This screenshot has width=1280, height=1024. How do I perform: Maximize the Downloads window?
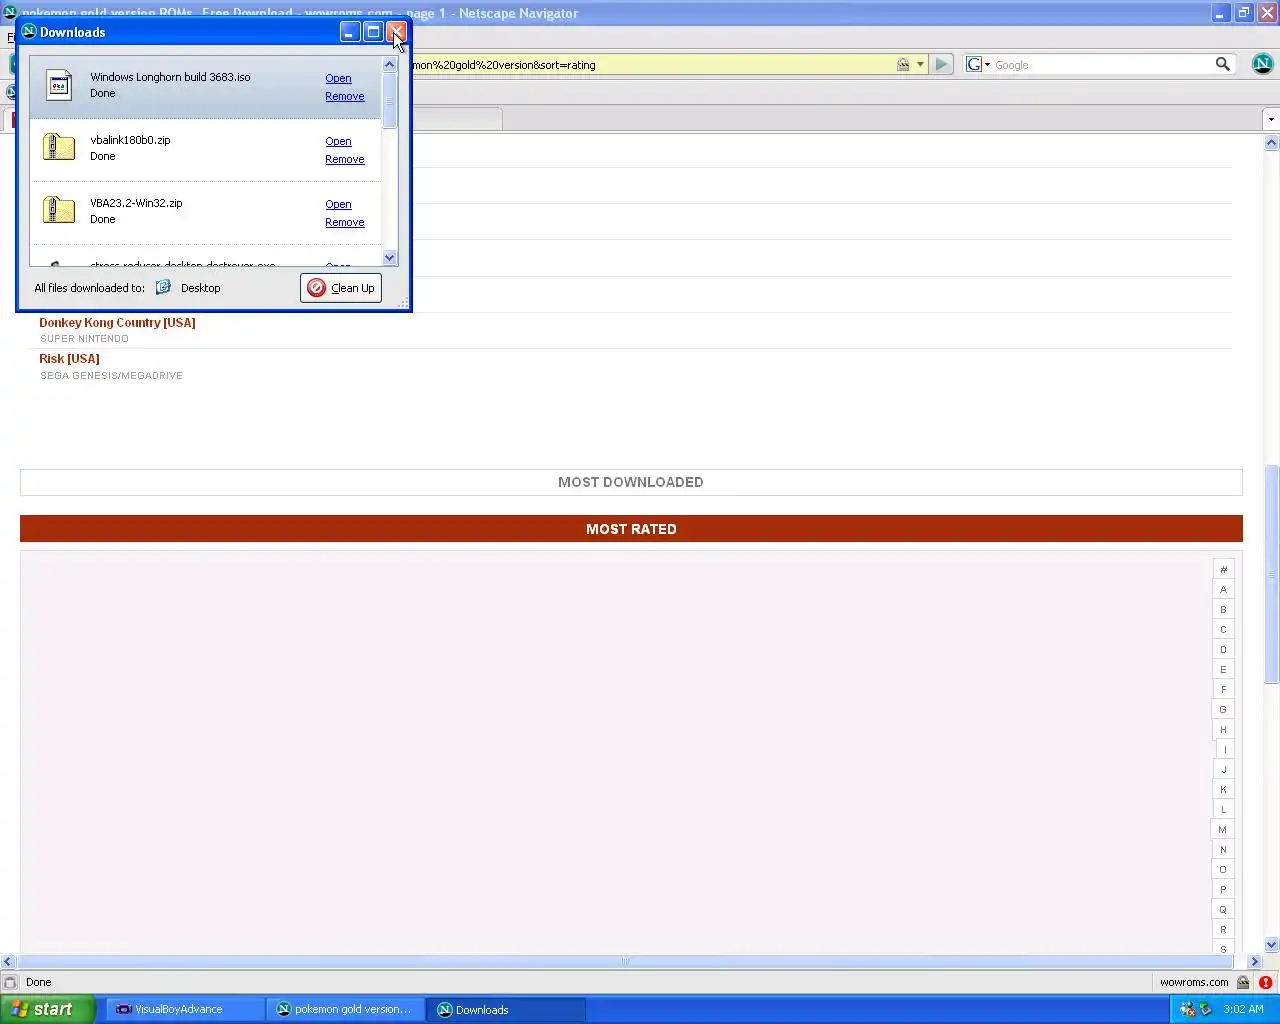[x=373, y=32]
